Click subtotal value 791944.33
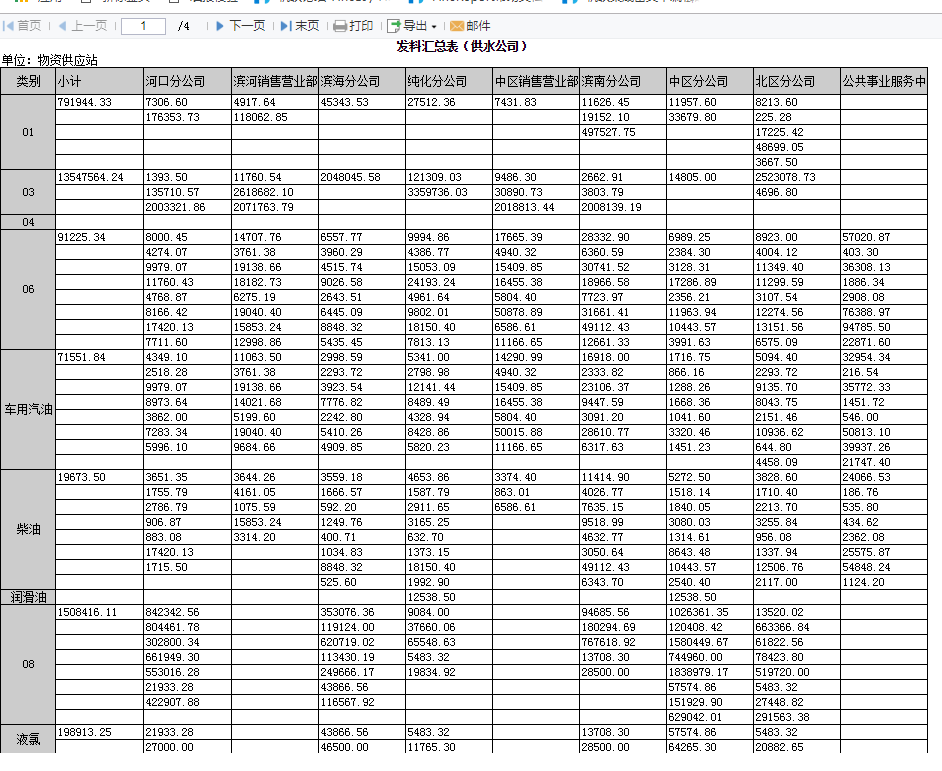The width and height of the screenshot is (942, 771). pyautogui.click(x=85, y=102)
